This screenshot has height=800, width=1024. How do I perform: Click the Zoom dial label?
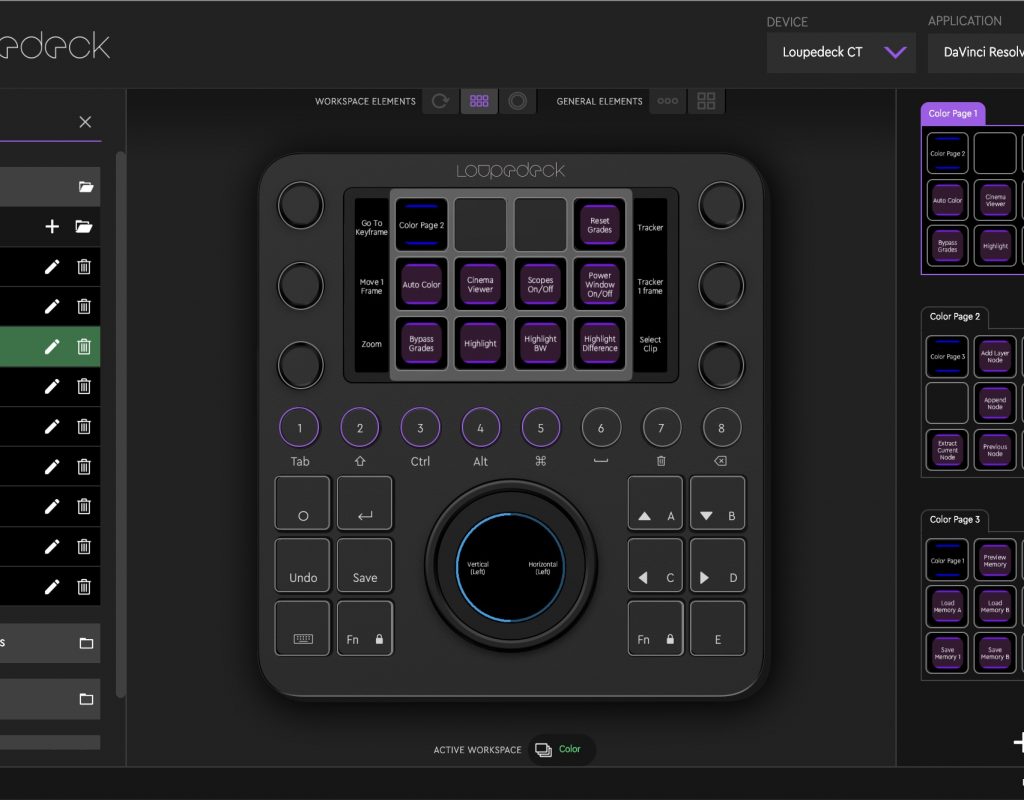tap(372, 344)
